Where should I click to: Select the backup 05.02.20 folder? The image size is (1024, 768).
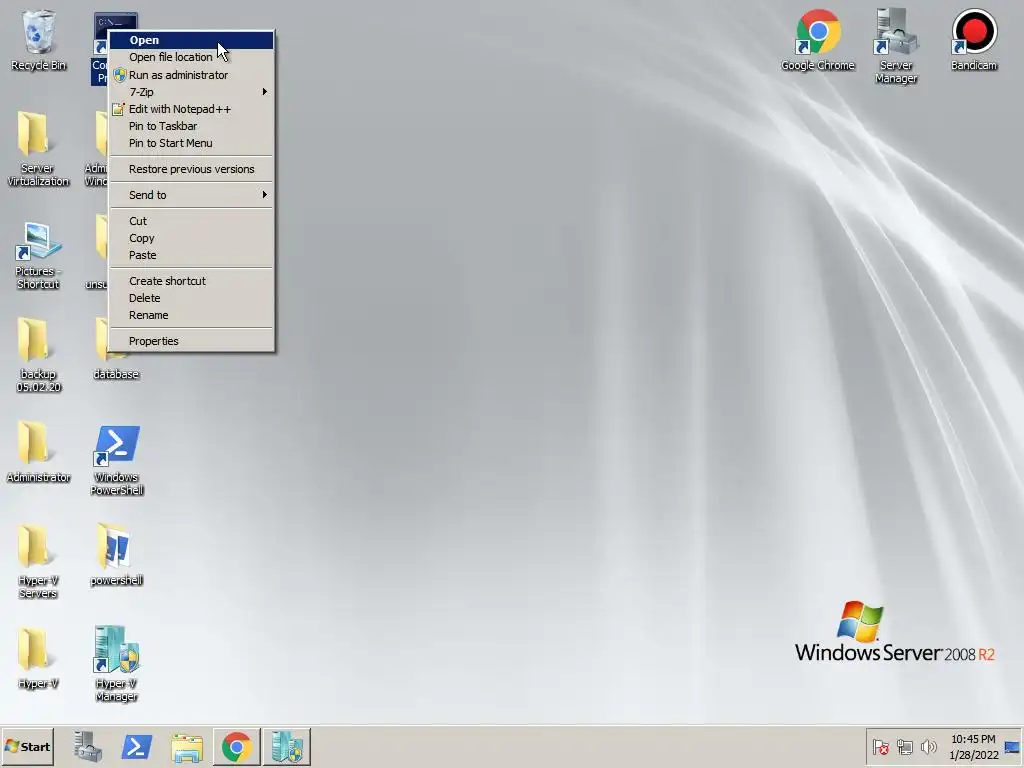coord(38,355)
